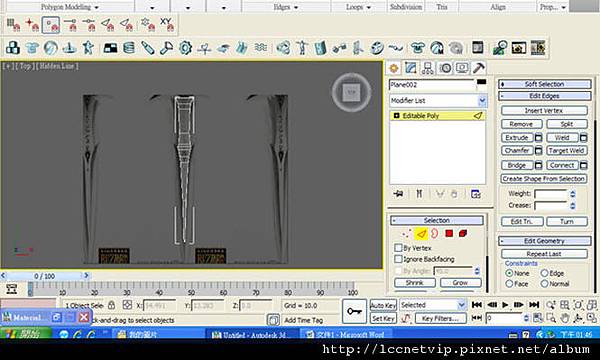The image size is (600, 360).
Task: Open the Modify command panel tab
Action: pos(411,68)
